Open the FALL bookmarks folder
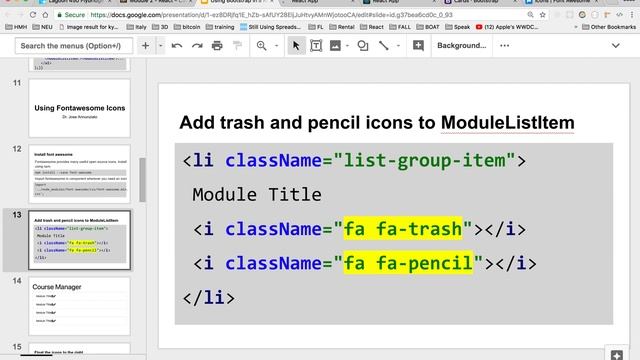Screen dimensions: 640x360 (x=400, y=27)
